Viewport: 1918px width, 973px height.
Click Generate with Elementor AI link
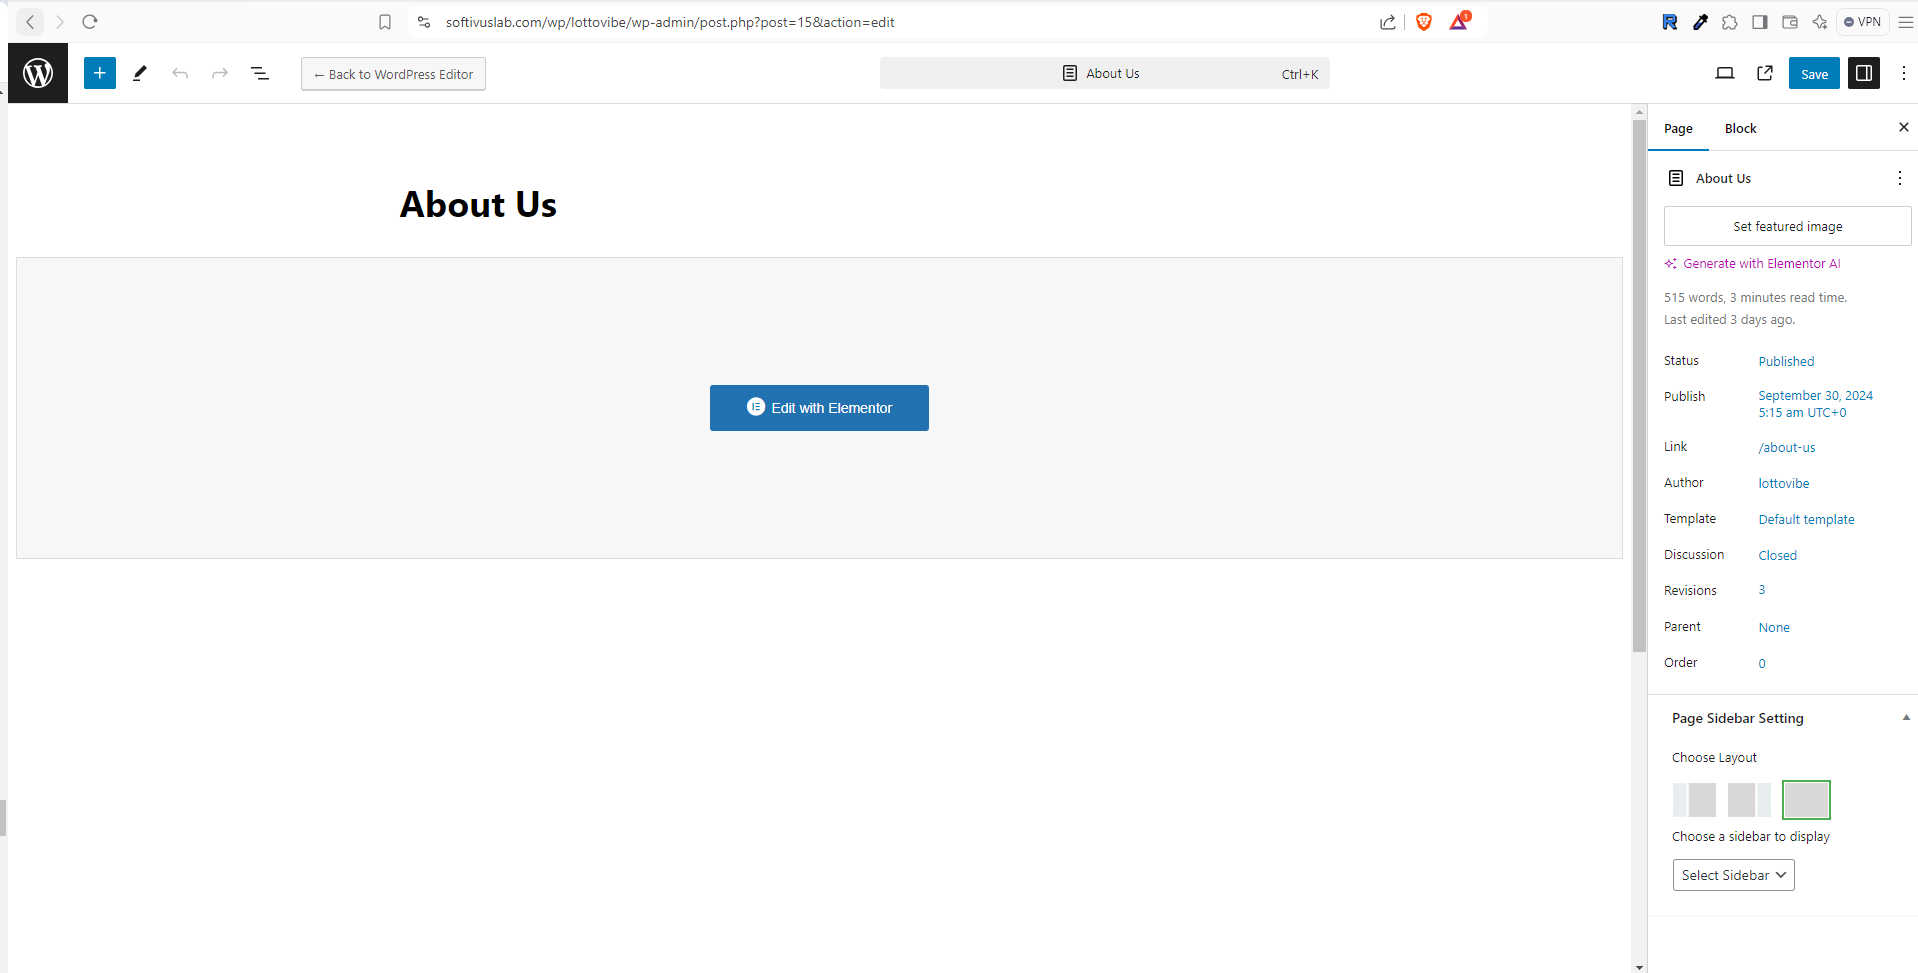[1760, 264]
